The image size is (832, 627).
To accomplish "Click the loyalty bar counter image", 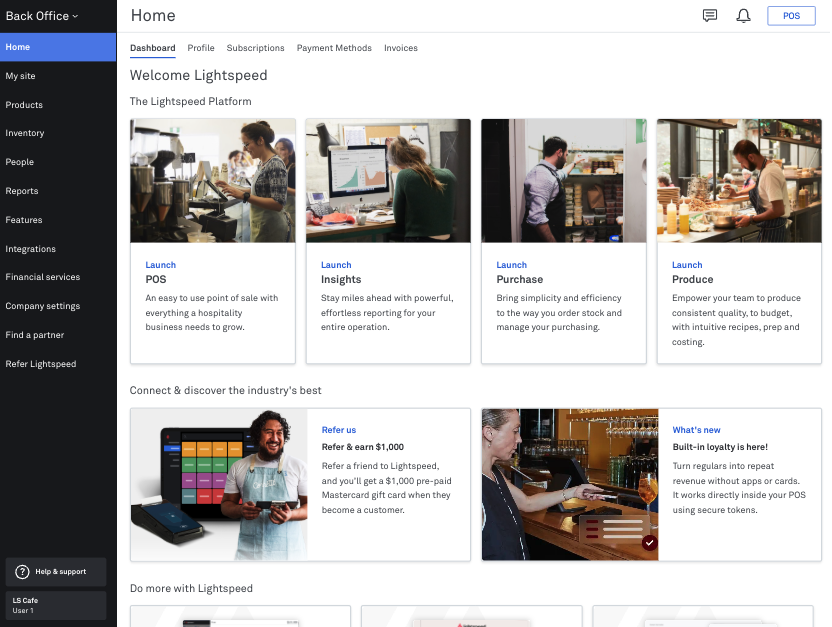I will point(570,484).
